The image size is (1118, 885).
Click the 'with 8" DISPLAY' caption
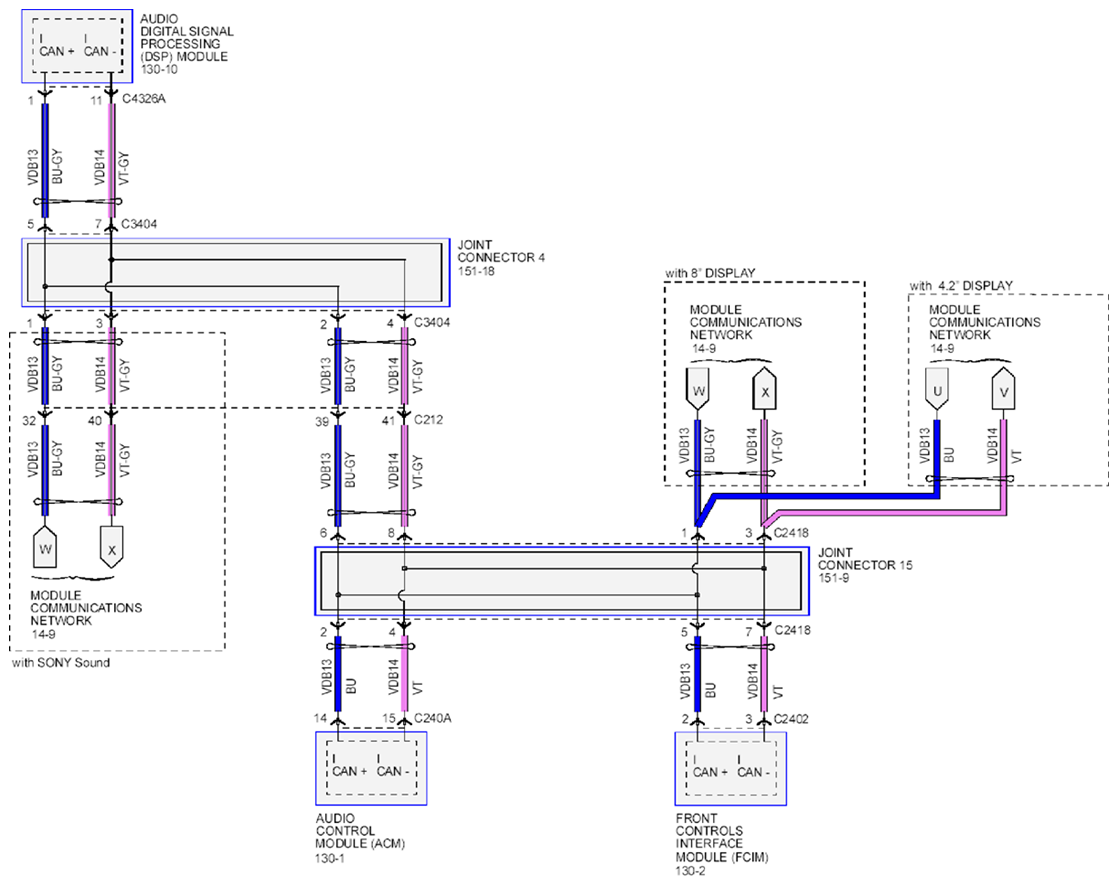coord(710,273)
